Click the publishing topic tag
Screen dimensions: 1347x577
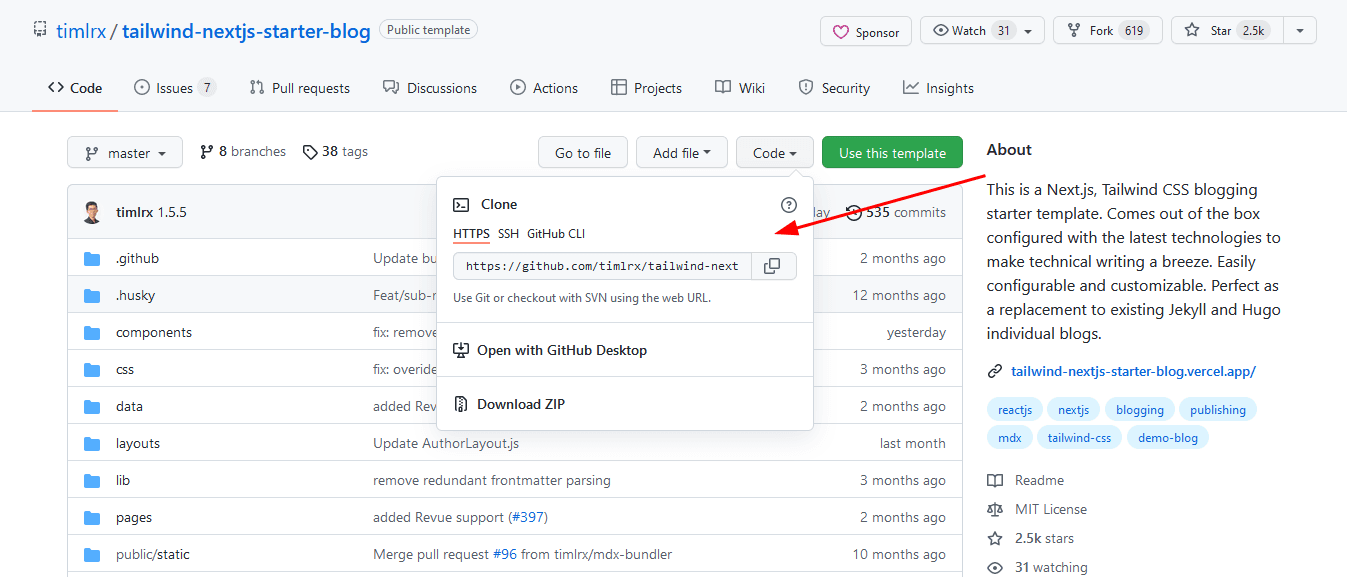click(x=1218, y=409)
